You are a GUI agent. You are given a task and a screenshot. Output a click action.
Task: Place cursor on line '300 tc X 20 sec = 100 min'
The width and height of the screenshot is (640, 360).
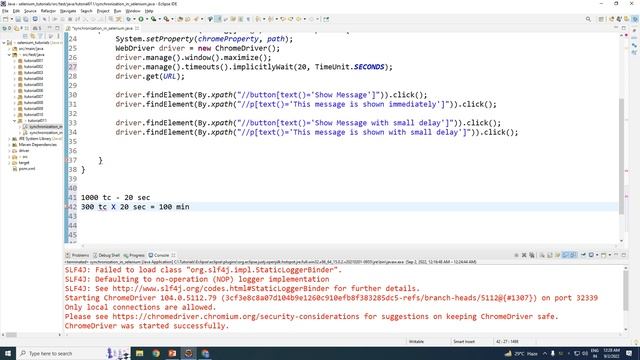[135, 207]
